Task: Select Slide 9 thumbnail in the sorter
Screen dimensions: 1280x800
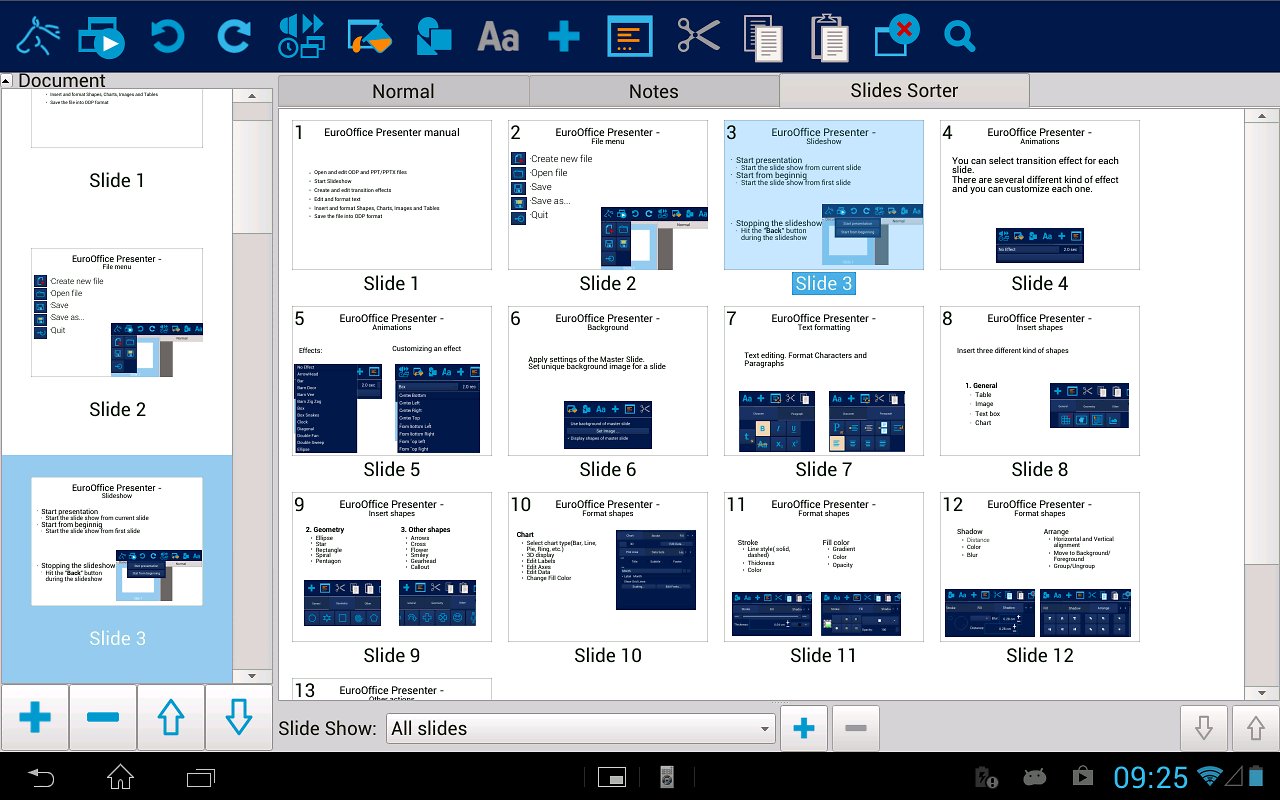Action: 392,567
